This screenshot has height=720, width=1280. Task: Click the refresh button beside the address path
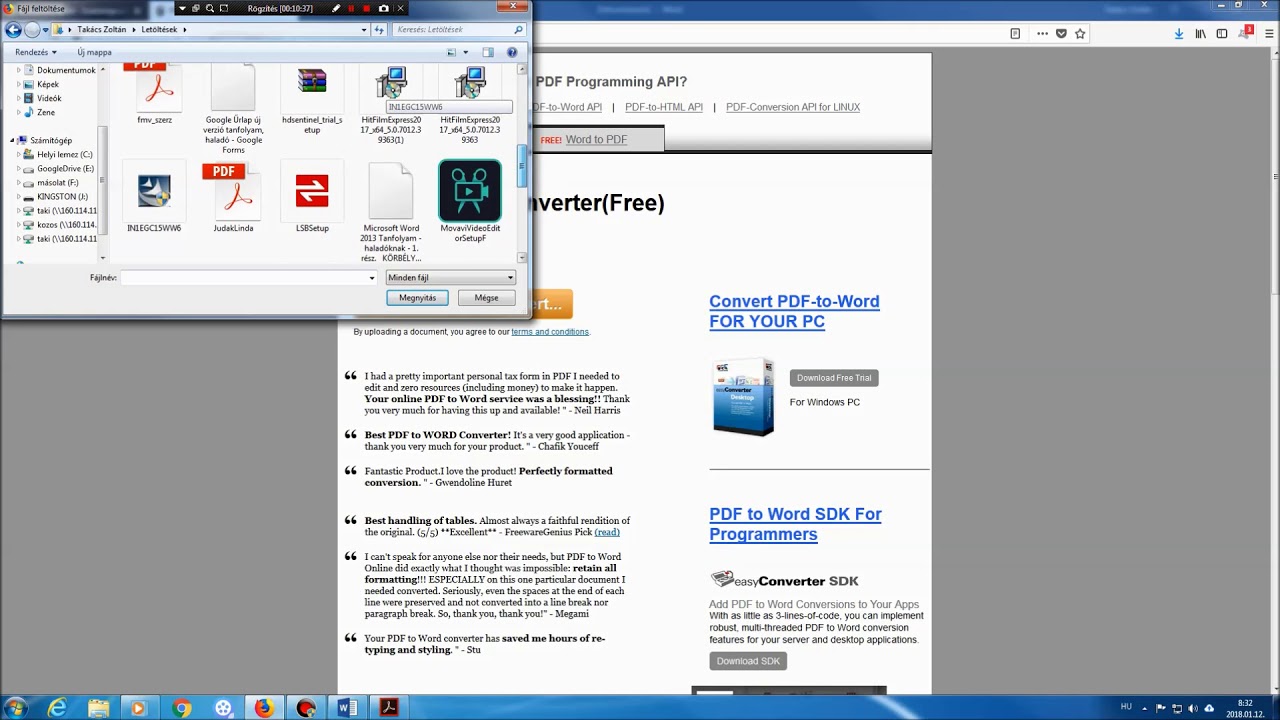379,30
